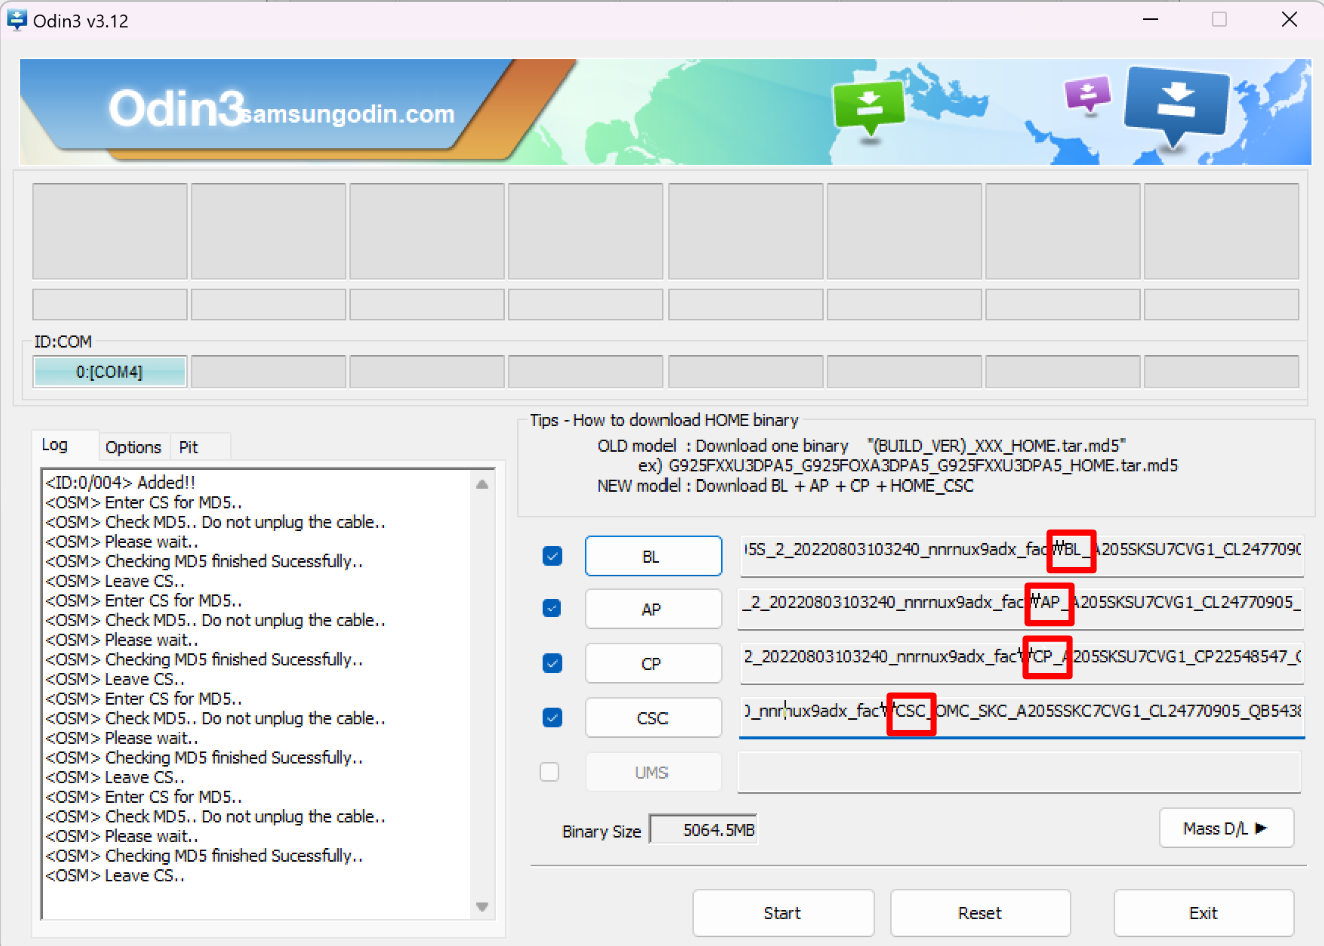The width and height of the screenshot is (1324, 946).
Task: Enable the UMS checkbox
Action: [550, 772]
